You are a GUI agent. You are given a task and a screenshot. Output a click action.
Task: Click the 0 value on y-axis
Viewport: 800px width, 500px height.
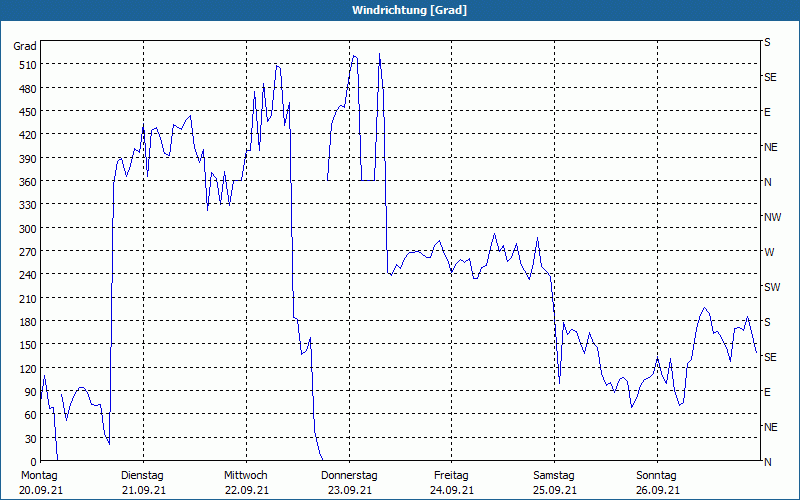(x=31, y=462)
